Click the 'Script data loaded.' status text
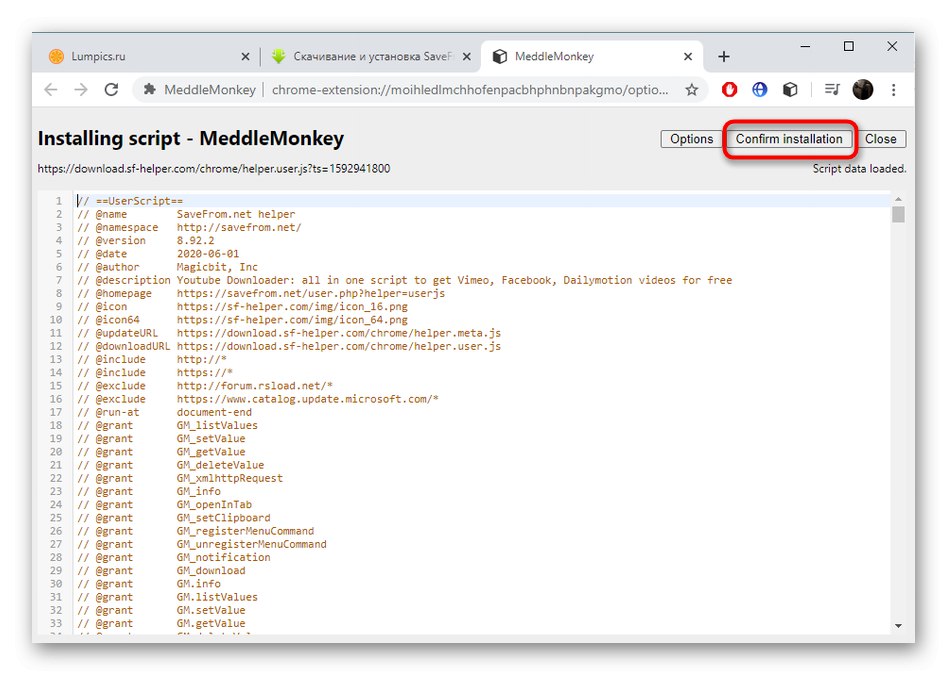The width and height of the screenshot is (947, 675). point(859,169)
